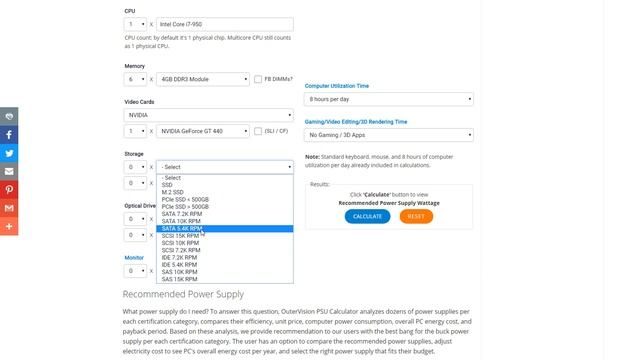Click the blue CALCULATE button

click(367, 216)
